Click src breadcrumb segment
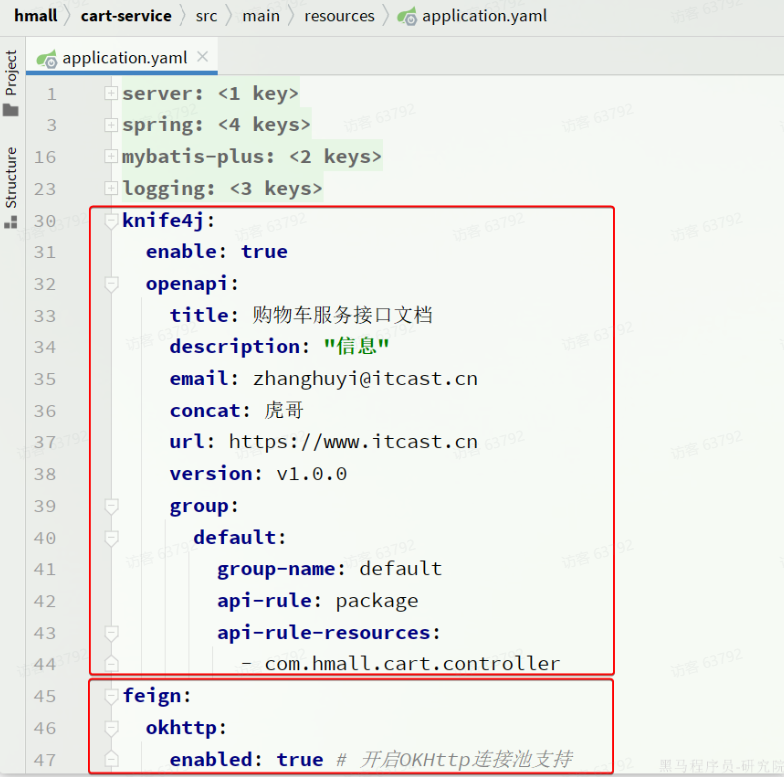 tap(206, 16)
